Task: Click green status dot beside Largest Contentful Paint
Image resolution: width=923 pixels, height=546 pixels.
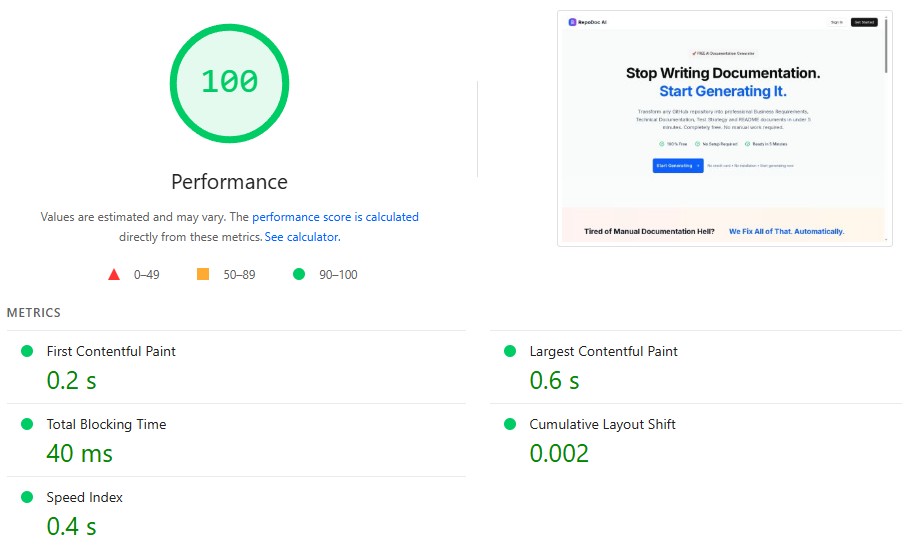Action: click(510, 351)
